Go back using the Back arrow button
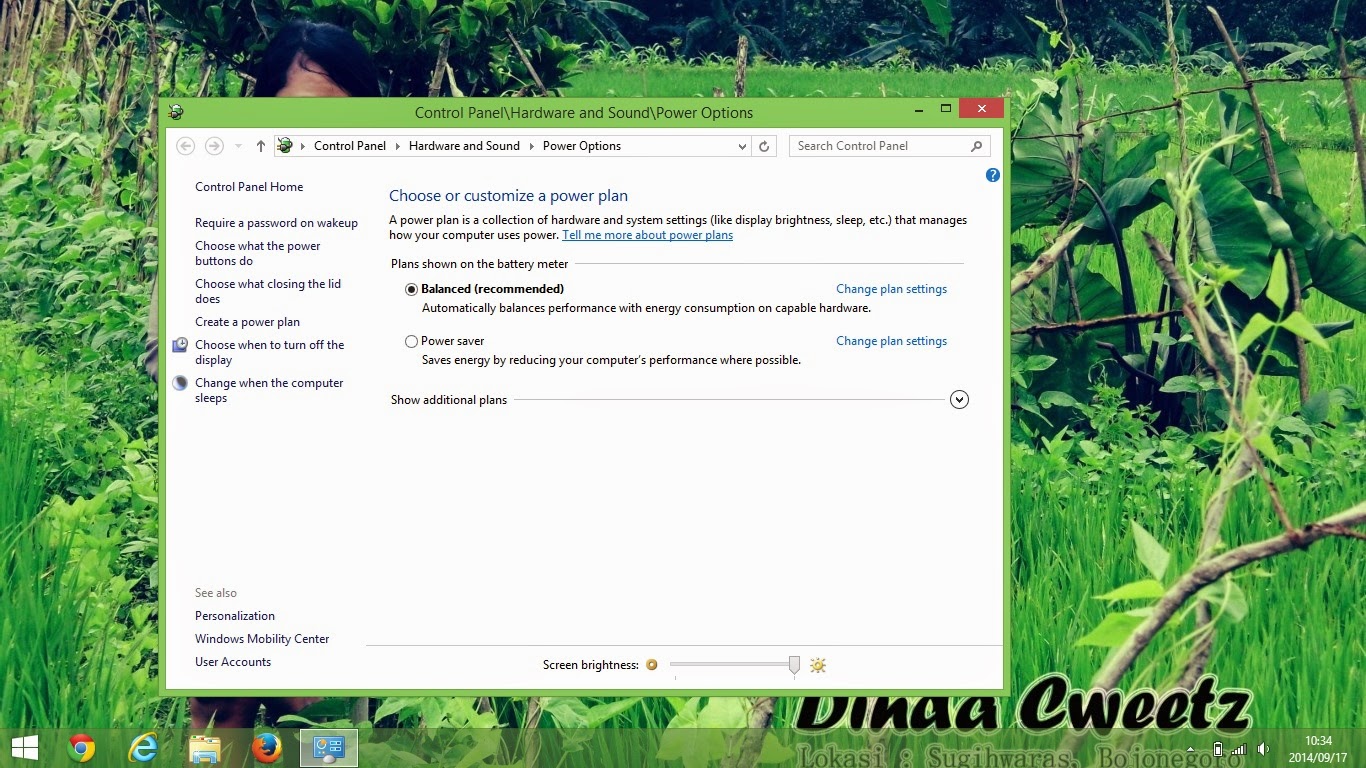 (x=185, y=146)
